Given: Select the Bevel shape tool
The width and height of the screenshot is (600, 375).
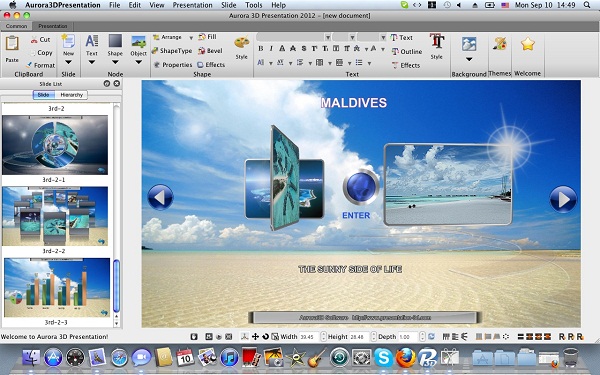Looking at the screenshot, I should (210, 51).
